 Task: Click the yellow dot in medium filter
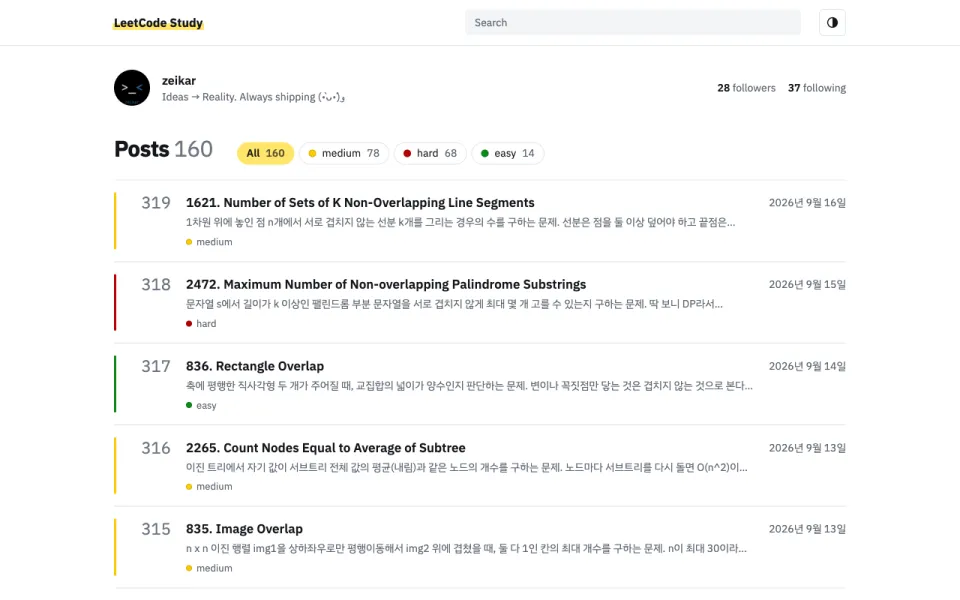(312, 153)
